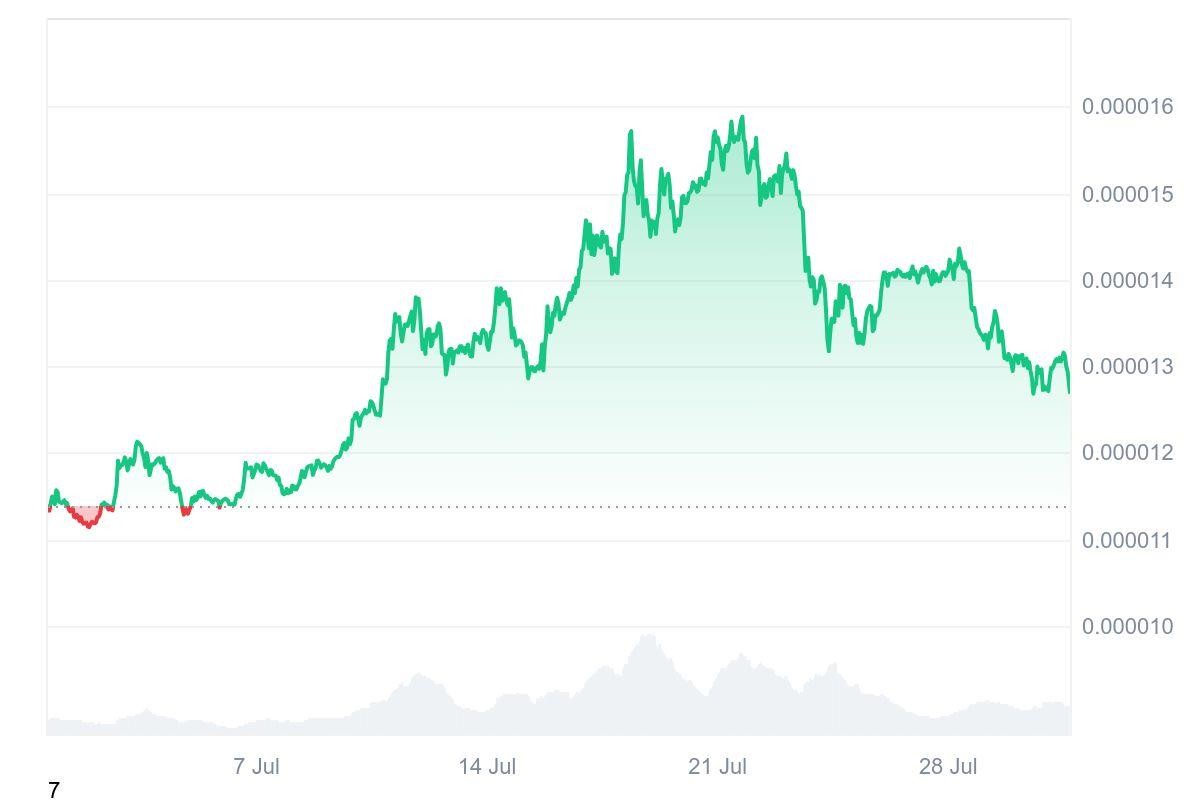
Task: Click the 21 Jul date label
Action: tap(717, 767)
